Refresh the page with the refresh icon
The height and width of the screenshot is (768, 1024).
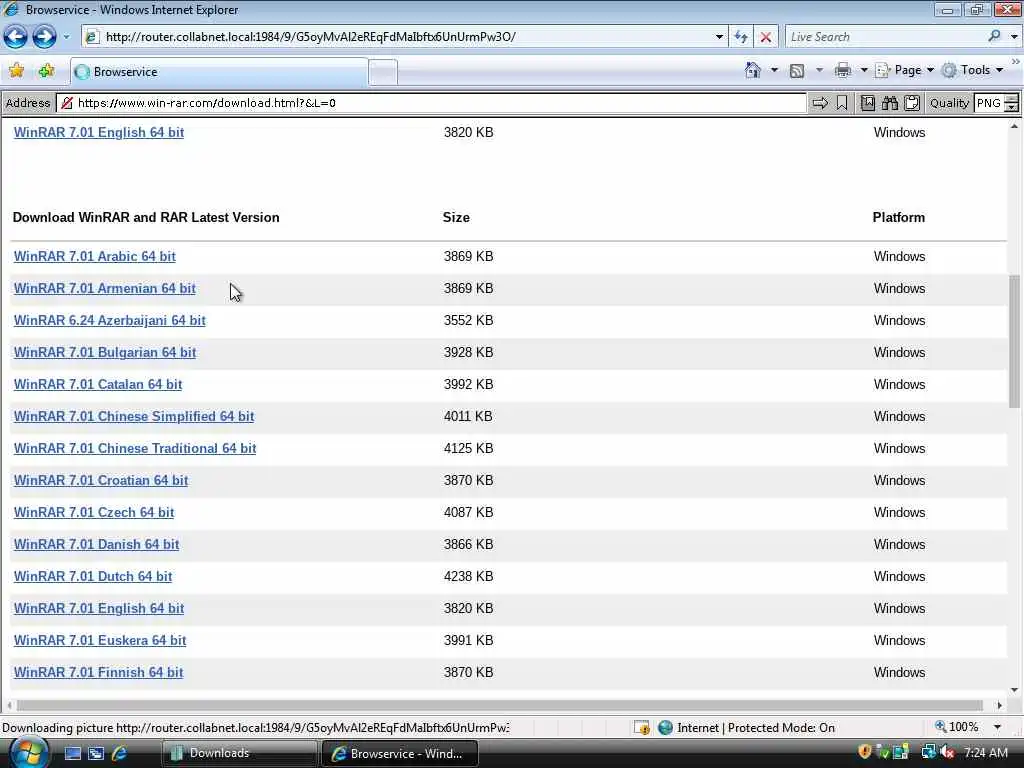click(x=741, y=37)
